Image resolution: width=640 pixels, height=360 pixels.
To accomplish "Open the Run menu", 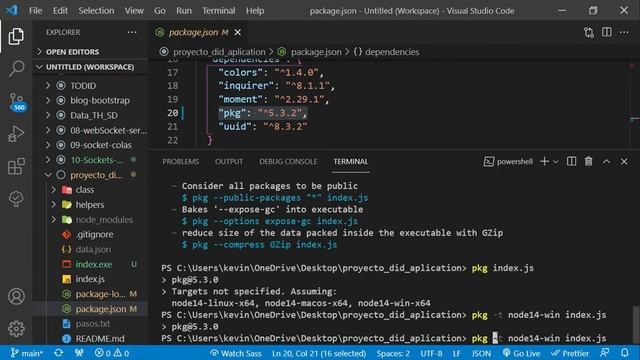I will click(184, 11).
